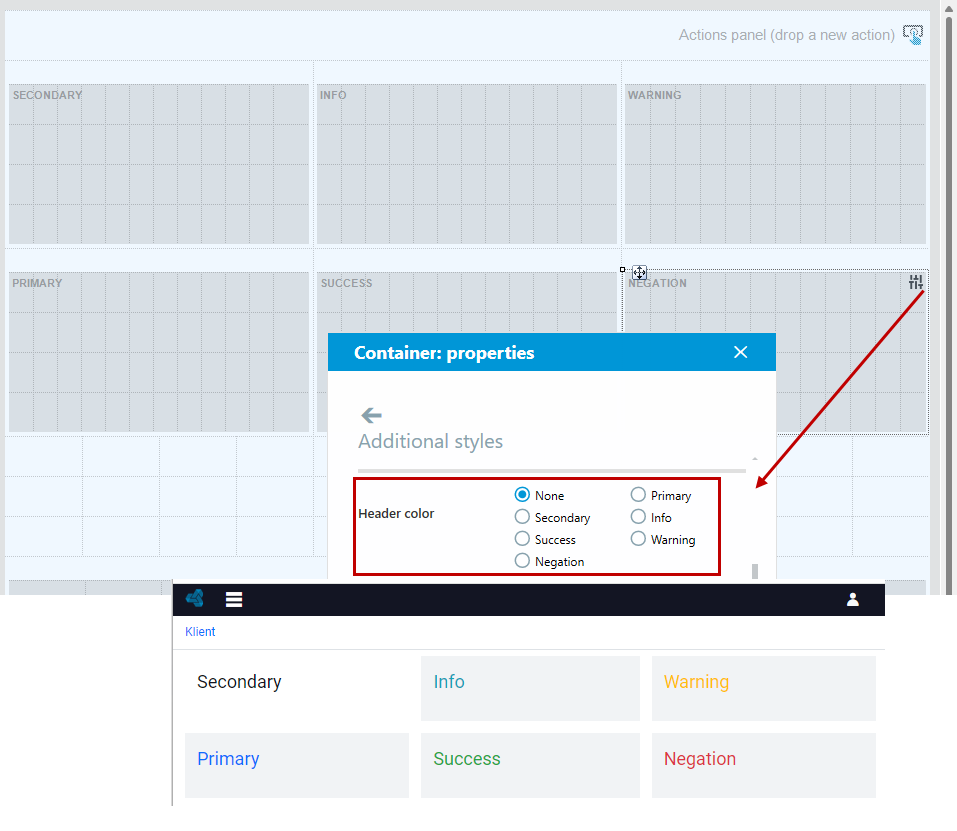The height and width of the screenshot is (831, 957).
Task: Click the Primary container header in preview
Action: click(228, 758)
